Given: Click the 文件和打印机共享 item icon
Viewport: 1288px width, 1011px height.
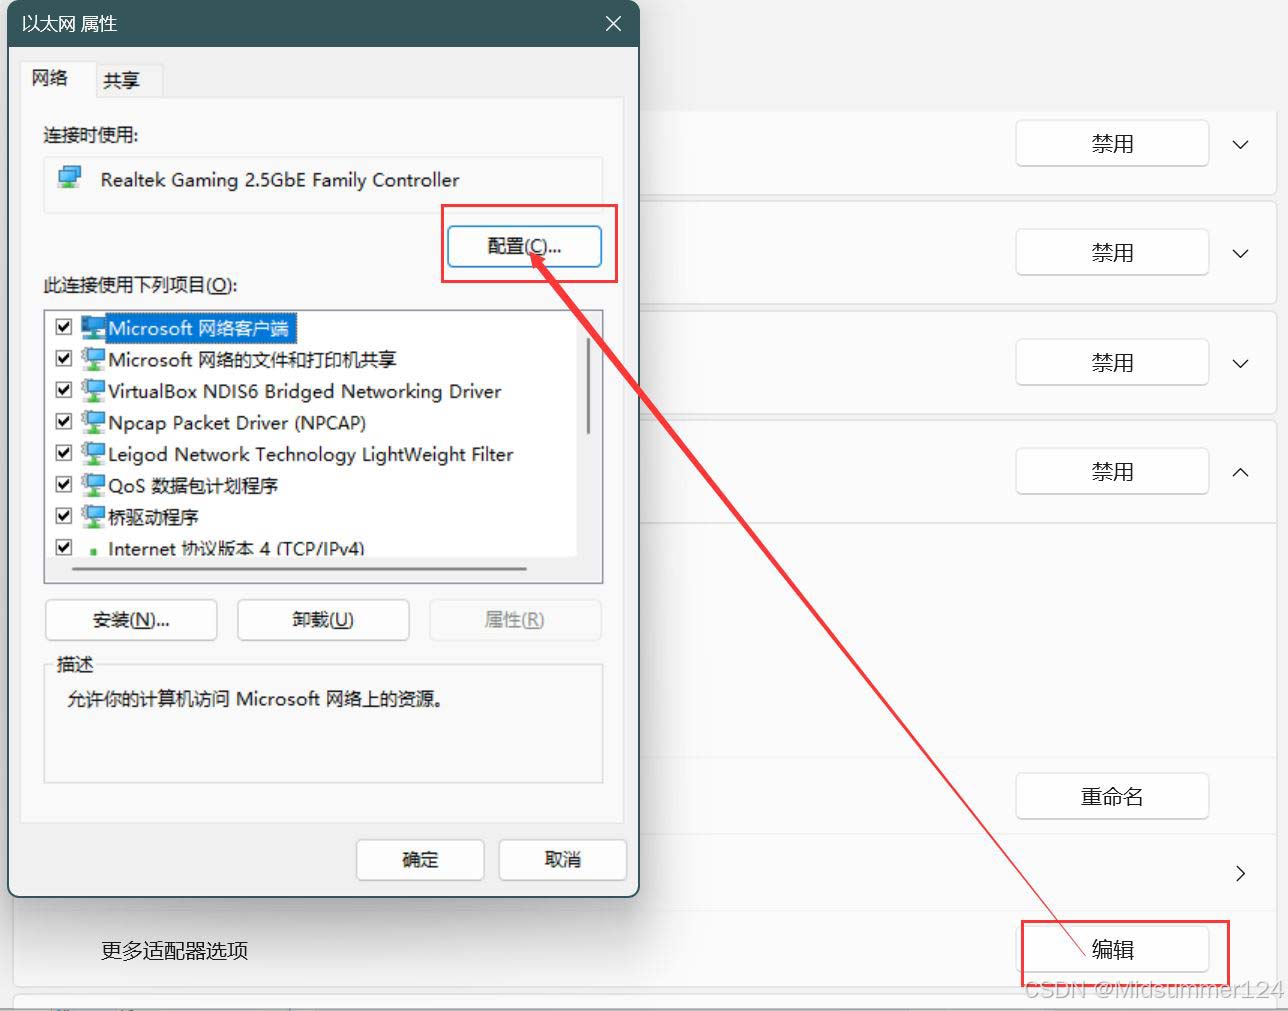Looking at the screenshot, I should pos(93,359).
